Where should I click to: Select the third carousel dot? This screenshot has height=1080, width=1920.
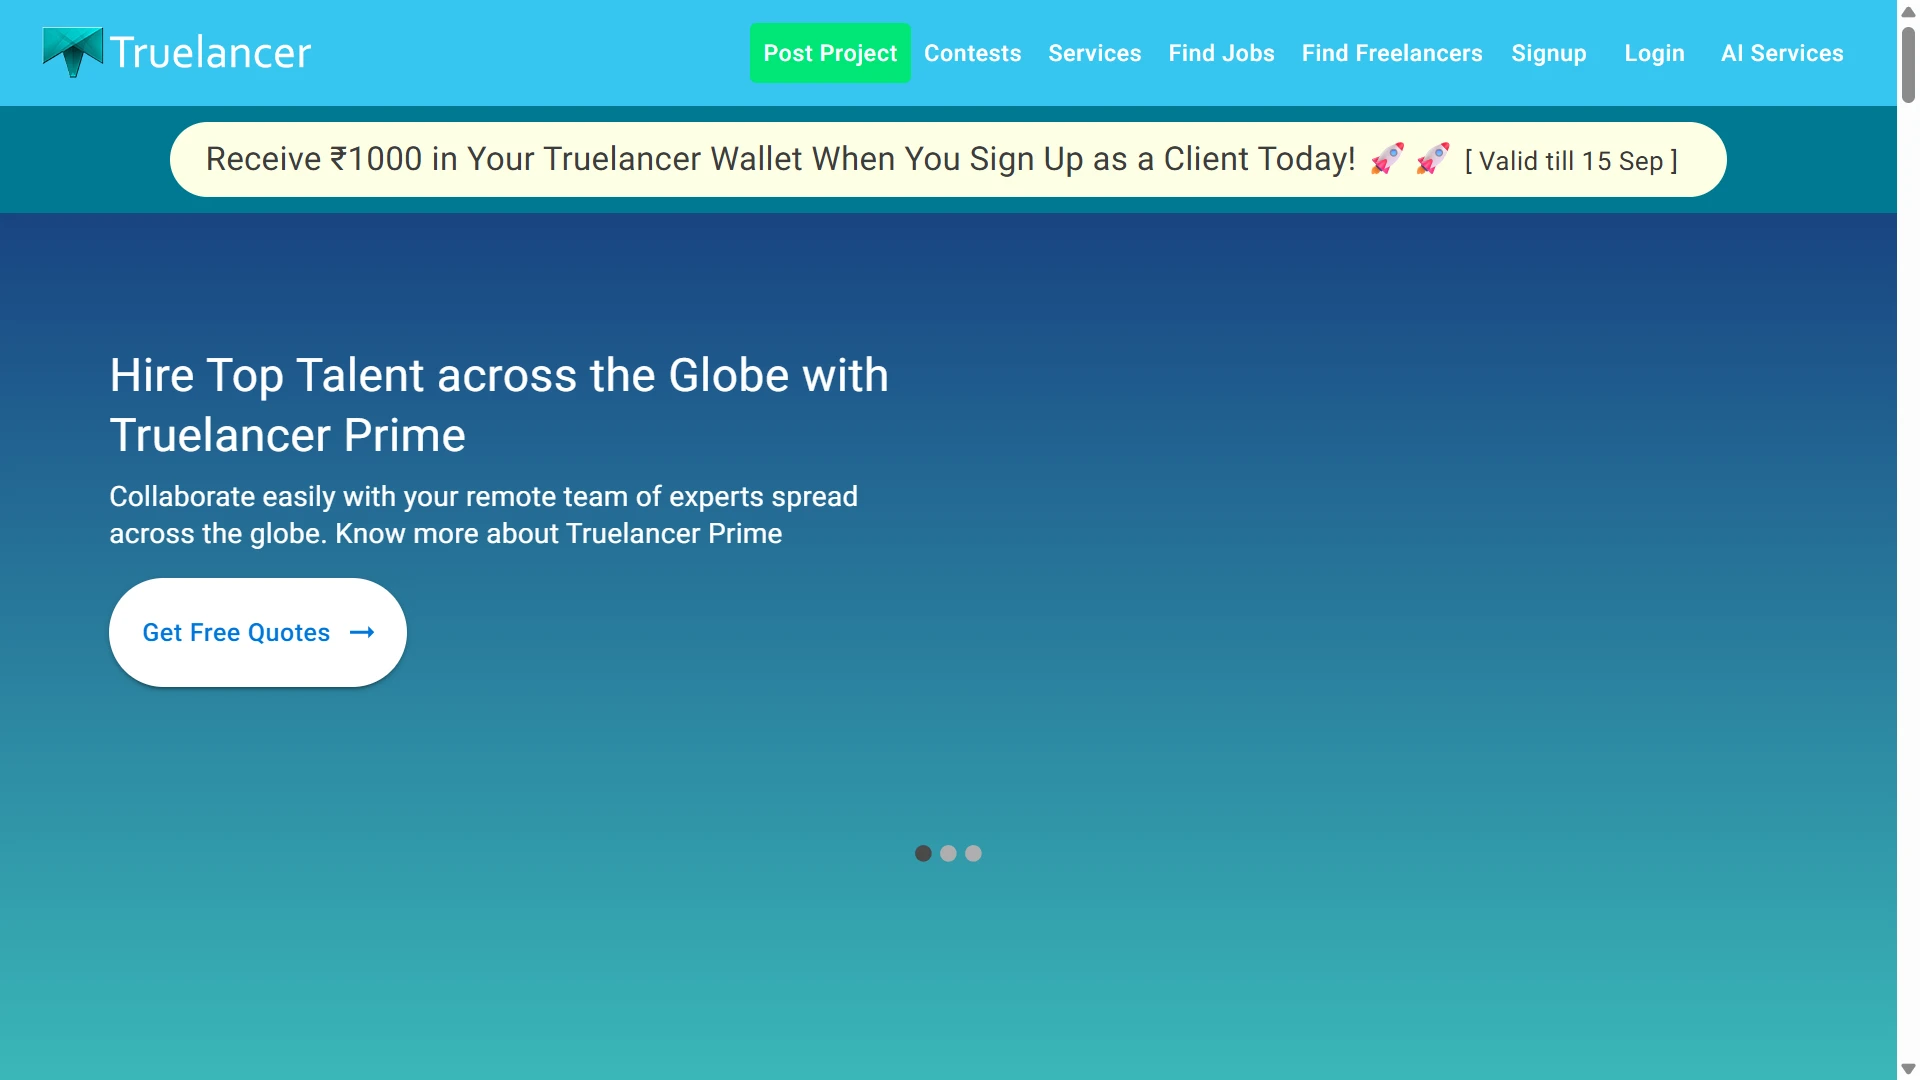pos(973,853)
